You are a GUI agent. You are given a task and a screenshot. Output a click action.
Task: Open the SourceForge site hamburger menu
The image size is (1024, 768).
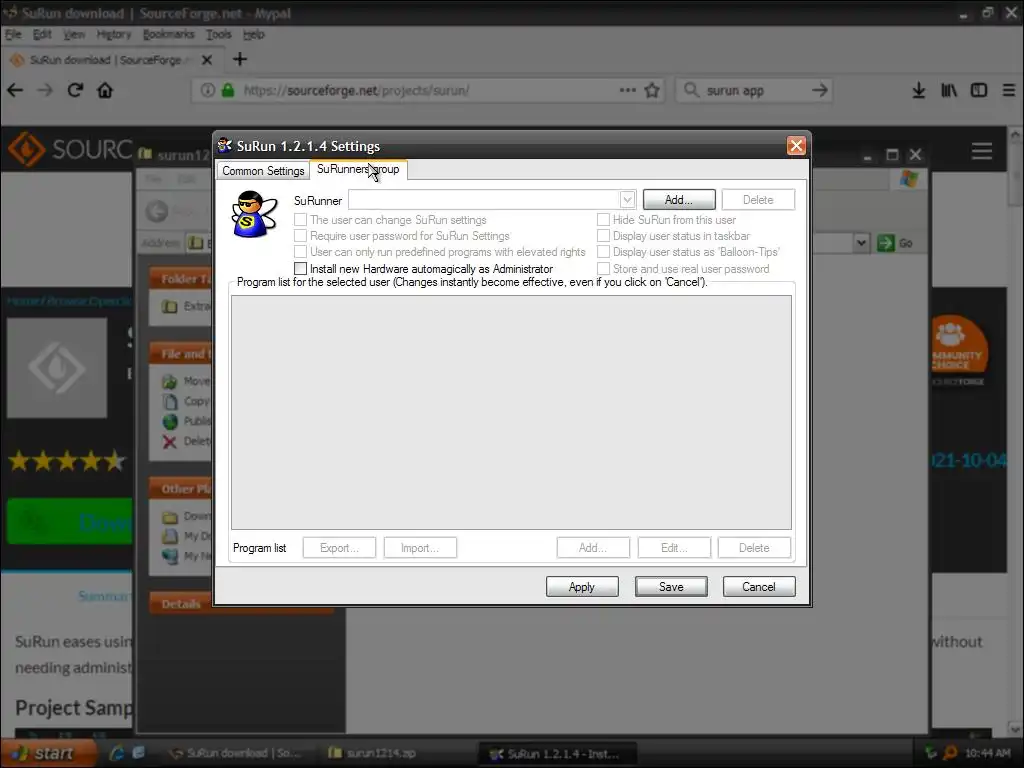[982, 151]
